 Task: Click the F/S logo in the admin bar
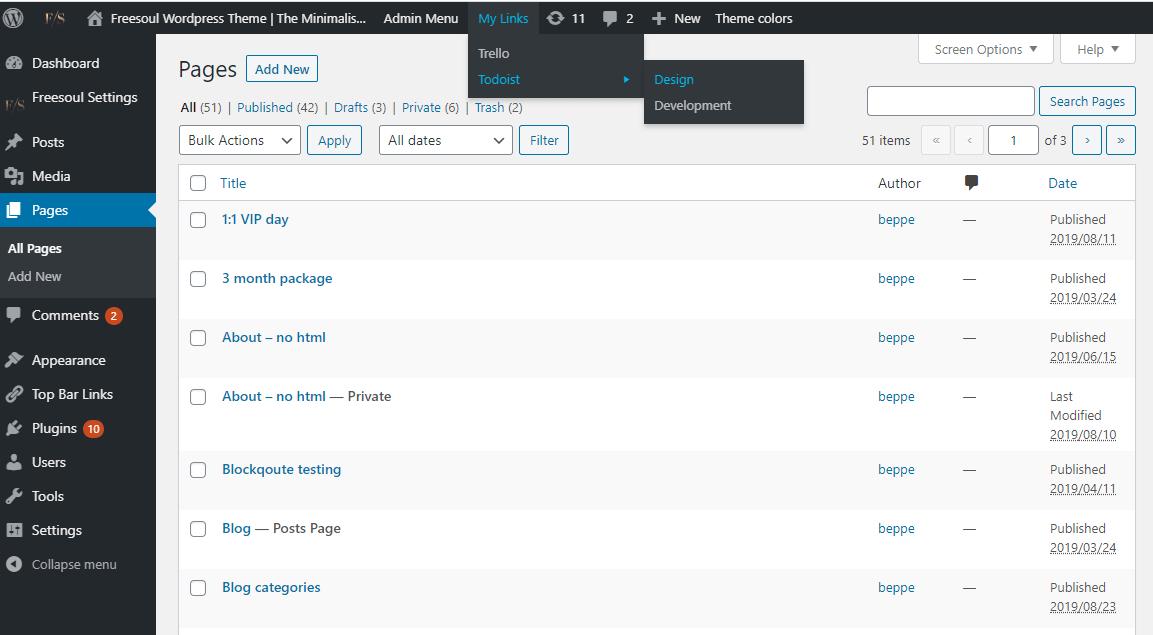point(54,18)
